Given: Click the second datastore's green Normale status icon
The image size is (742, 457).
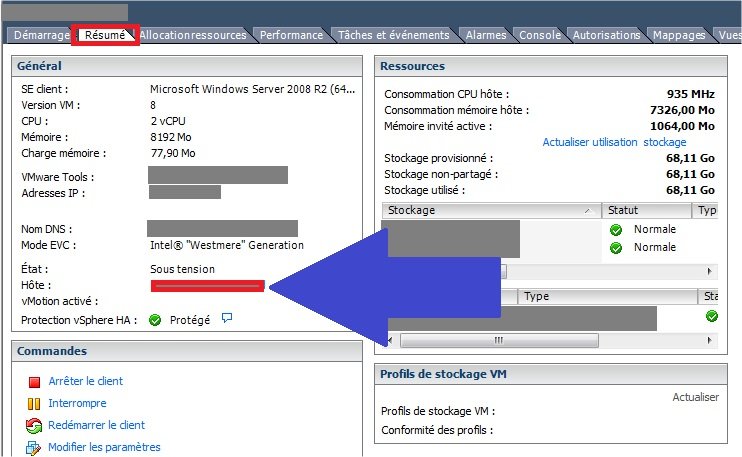Looking at the screenshot, I should point(616,248).
